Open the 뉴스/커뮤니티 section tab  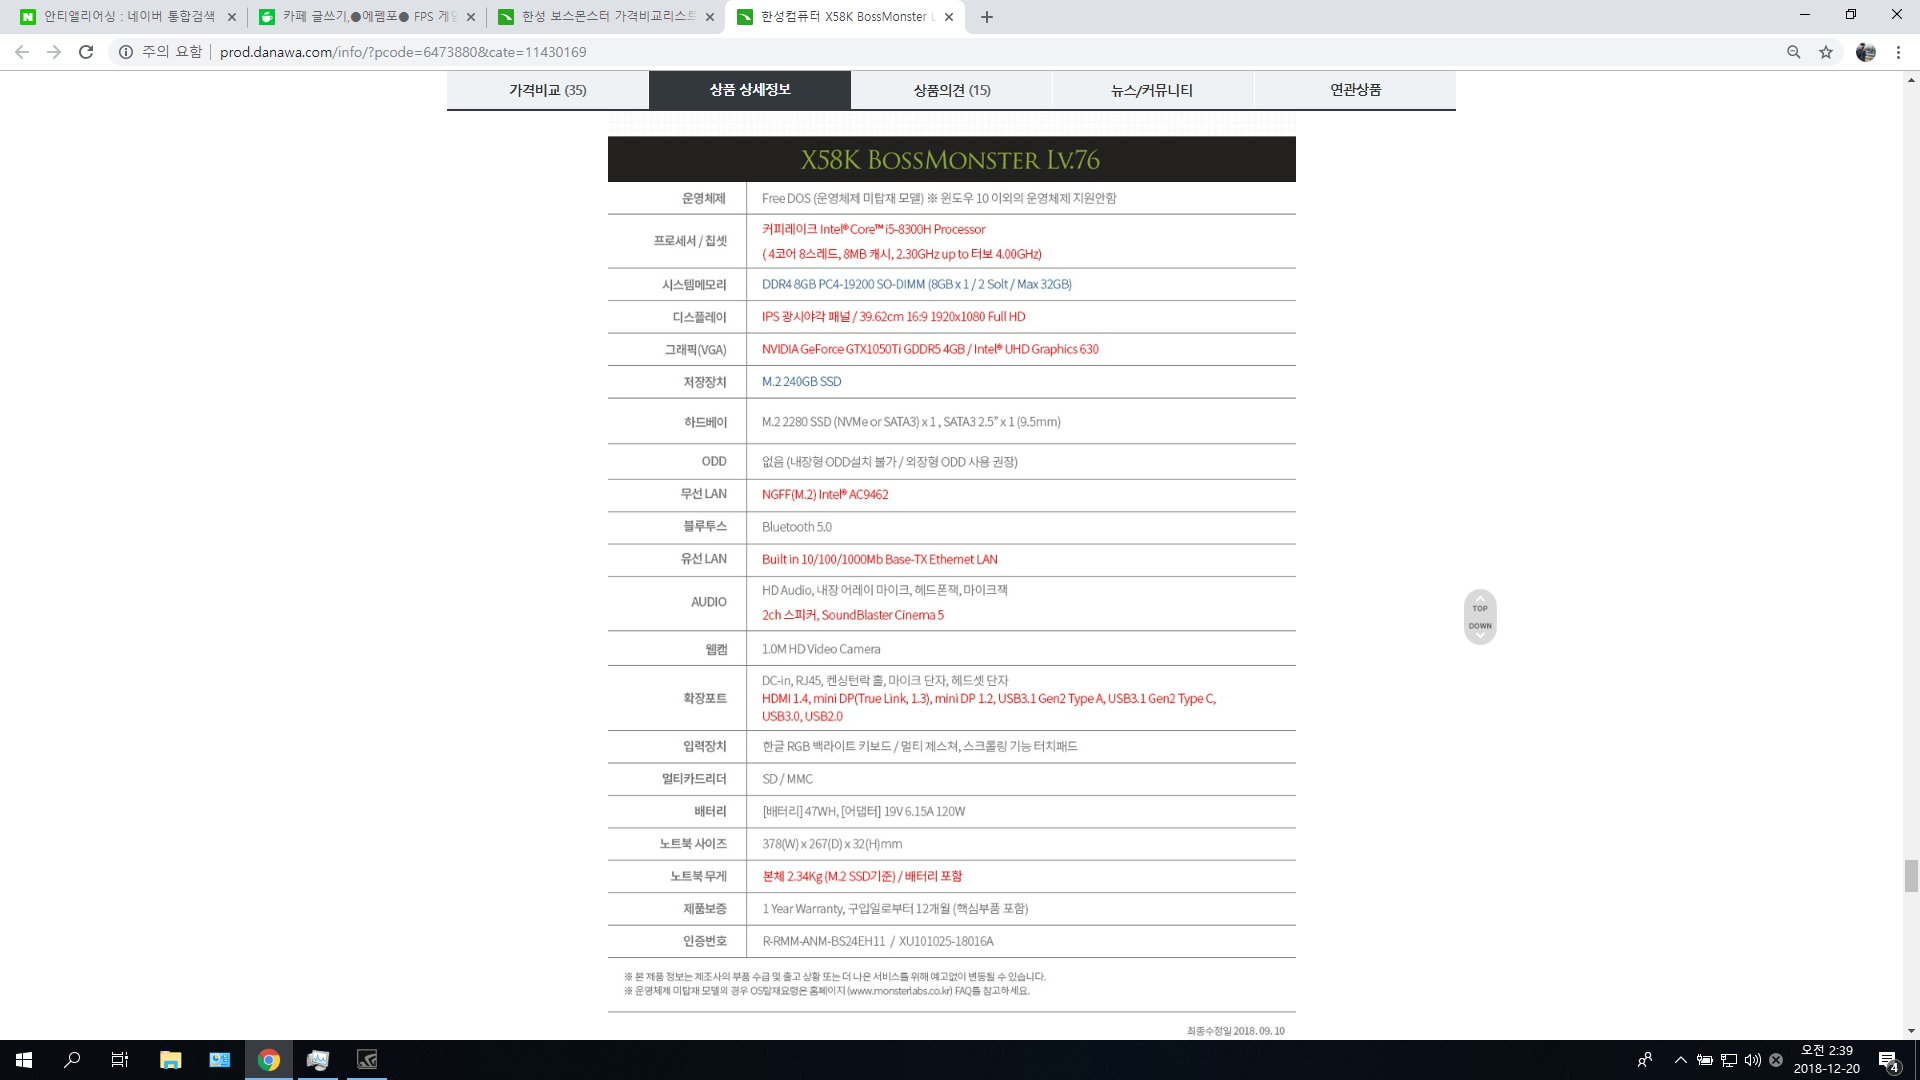1152,90
